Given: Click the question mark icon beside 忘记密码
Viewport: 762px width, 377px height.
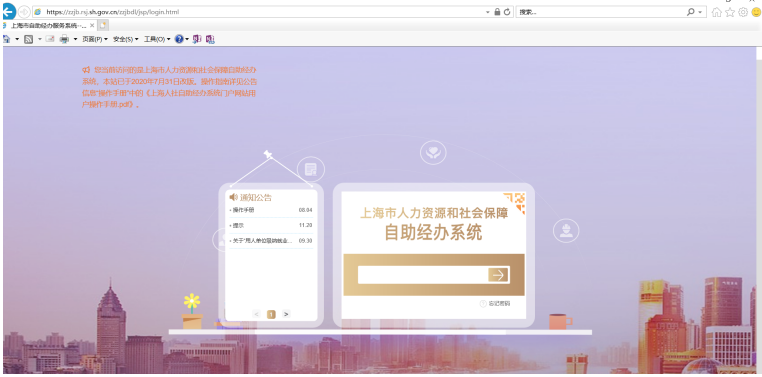Looking at the screenshot, I should (483, 304).
